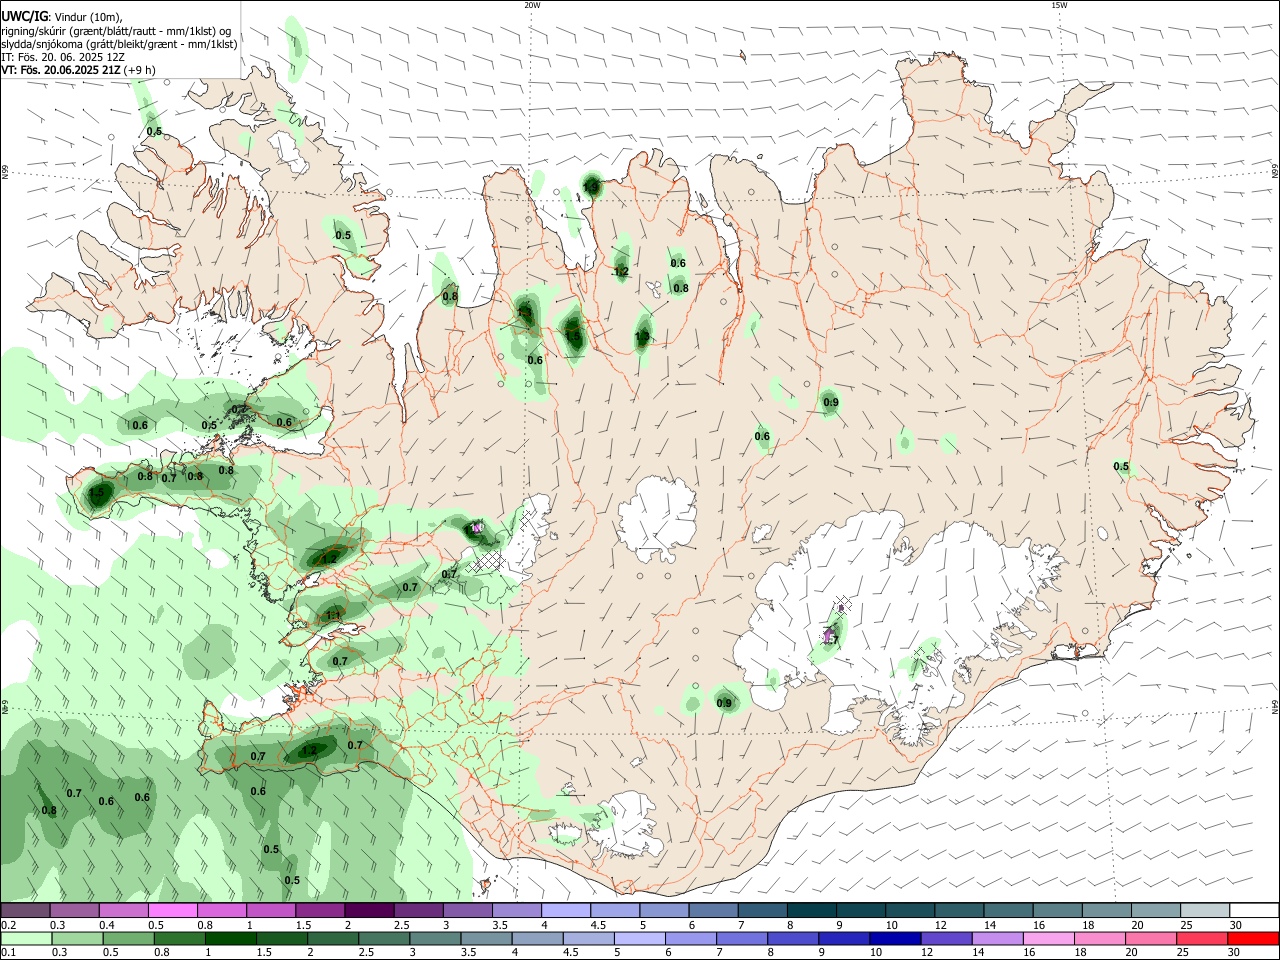The width and height of the screenshot is (1280, 960).
Task: Click the lavender 14 swatch, lower legend row
Action: click(x=996, y=938)
